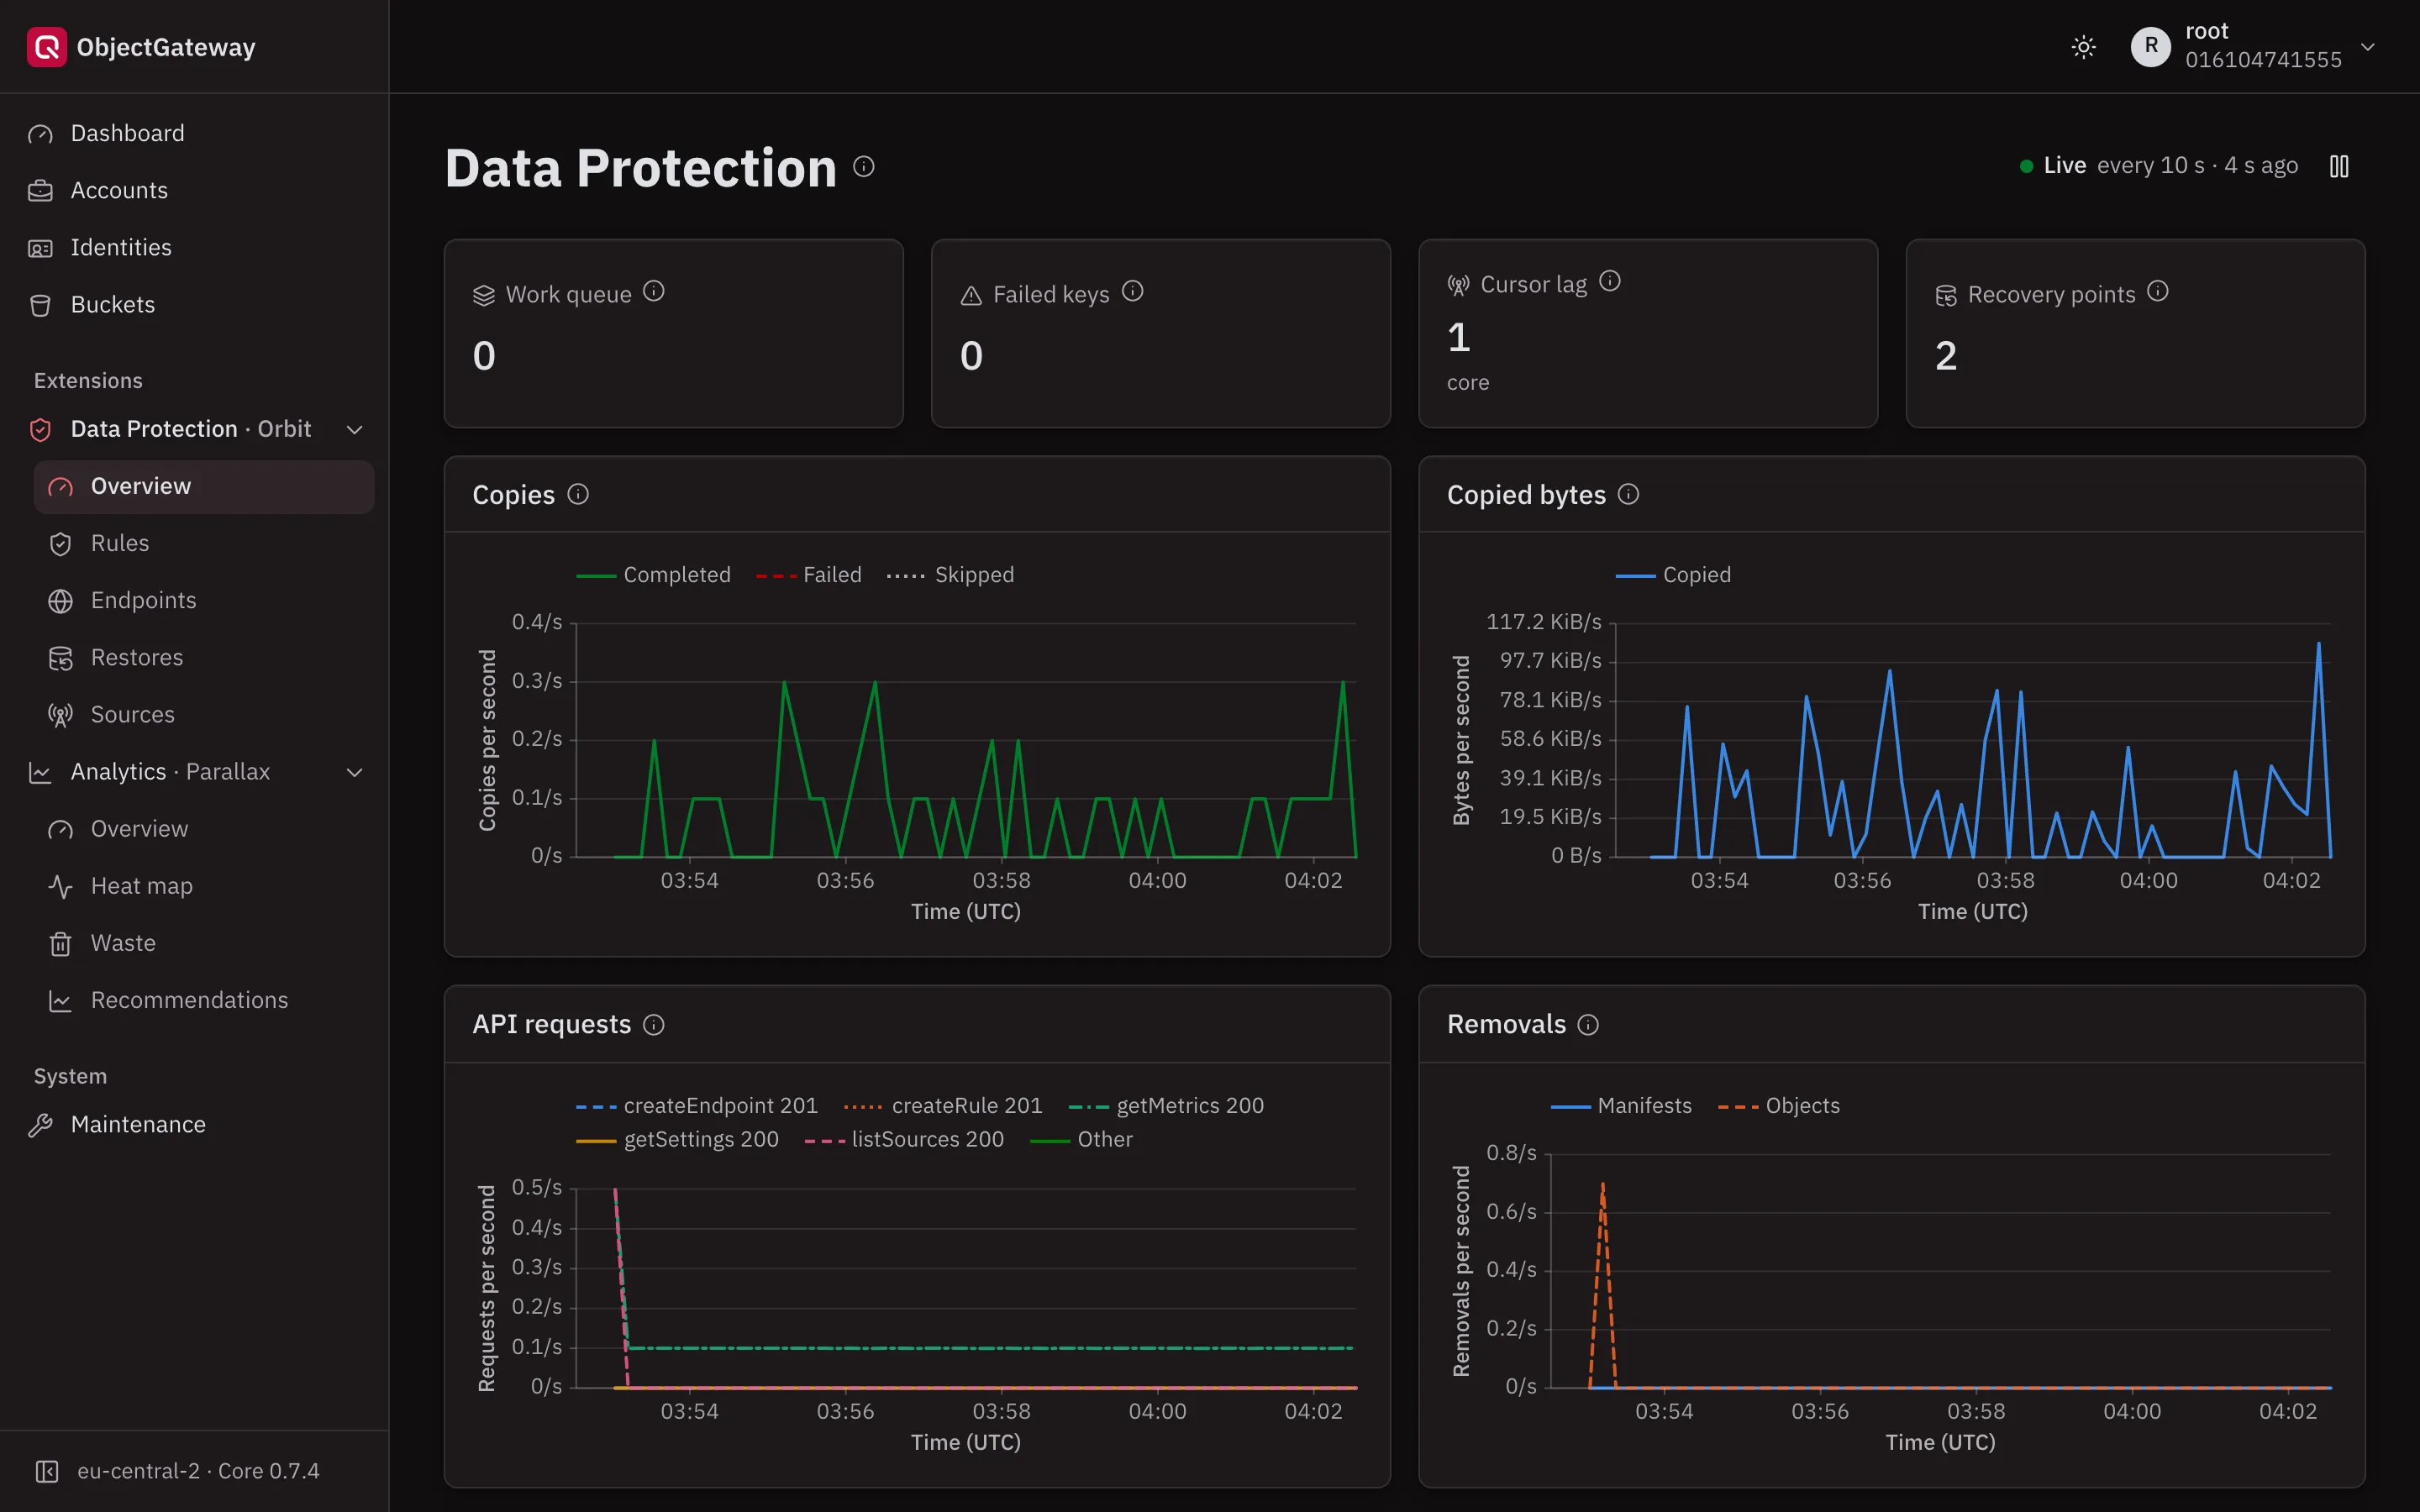The image size is (2420, 1512).
Task: Open the root account dropdown chevron
Action: 2367,47
